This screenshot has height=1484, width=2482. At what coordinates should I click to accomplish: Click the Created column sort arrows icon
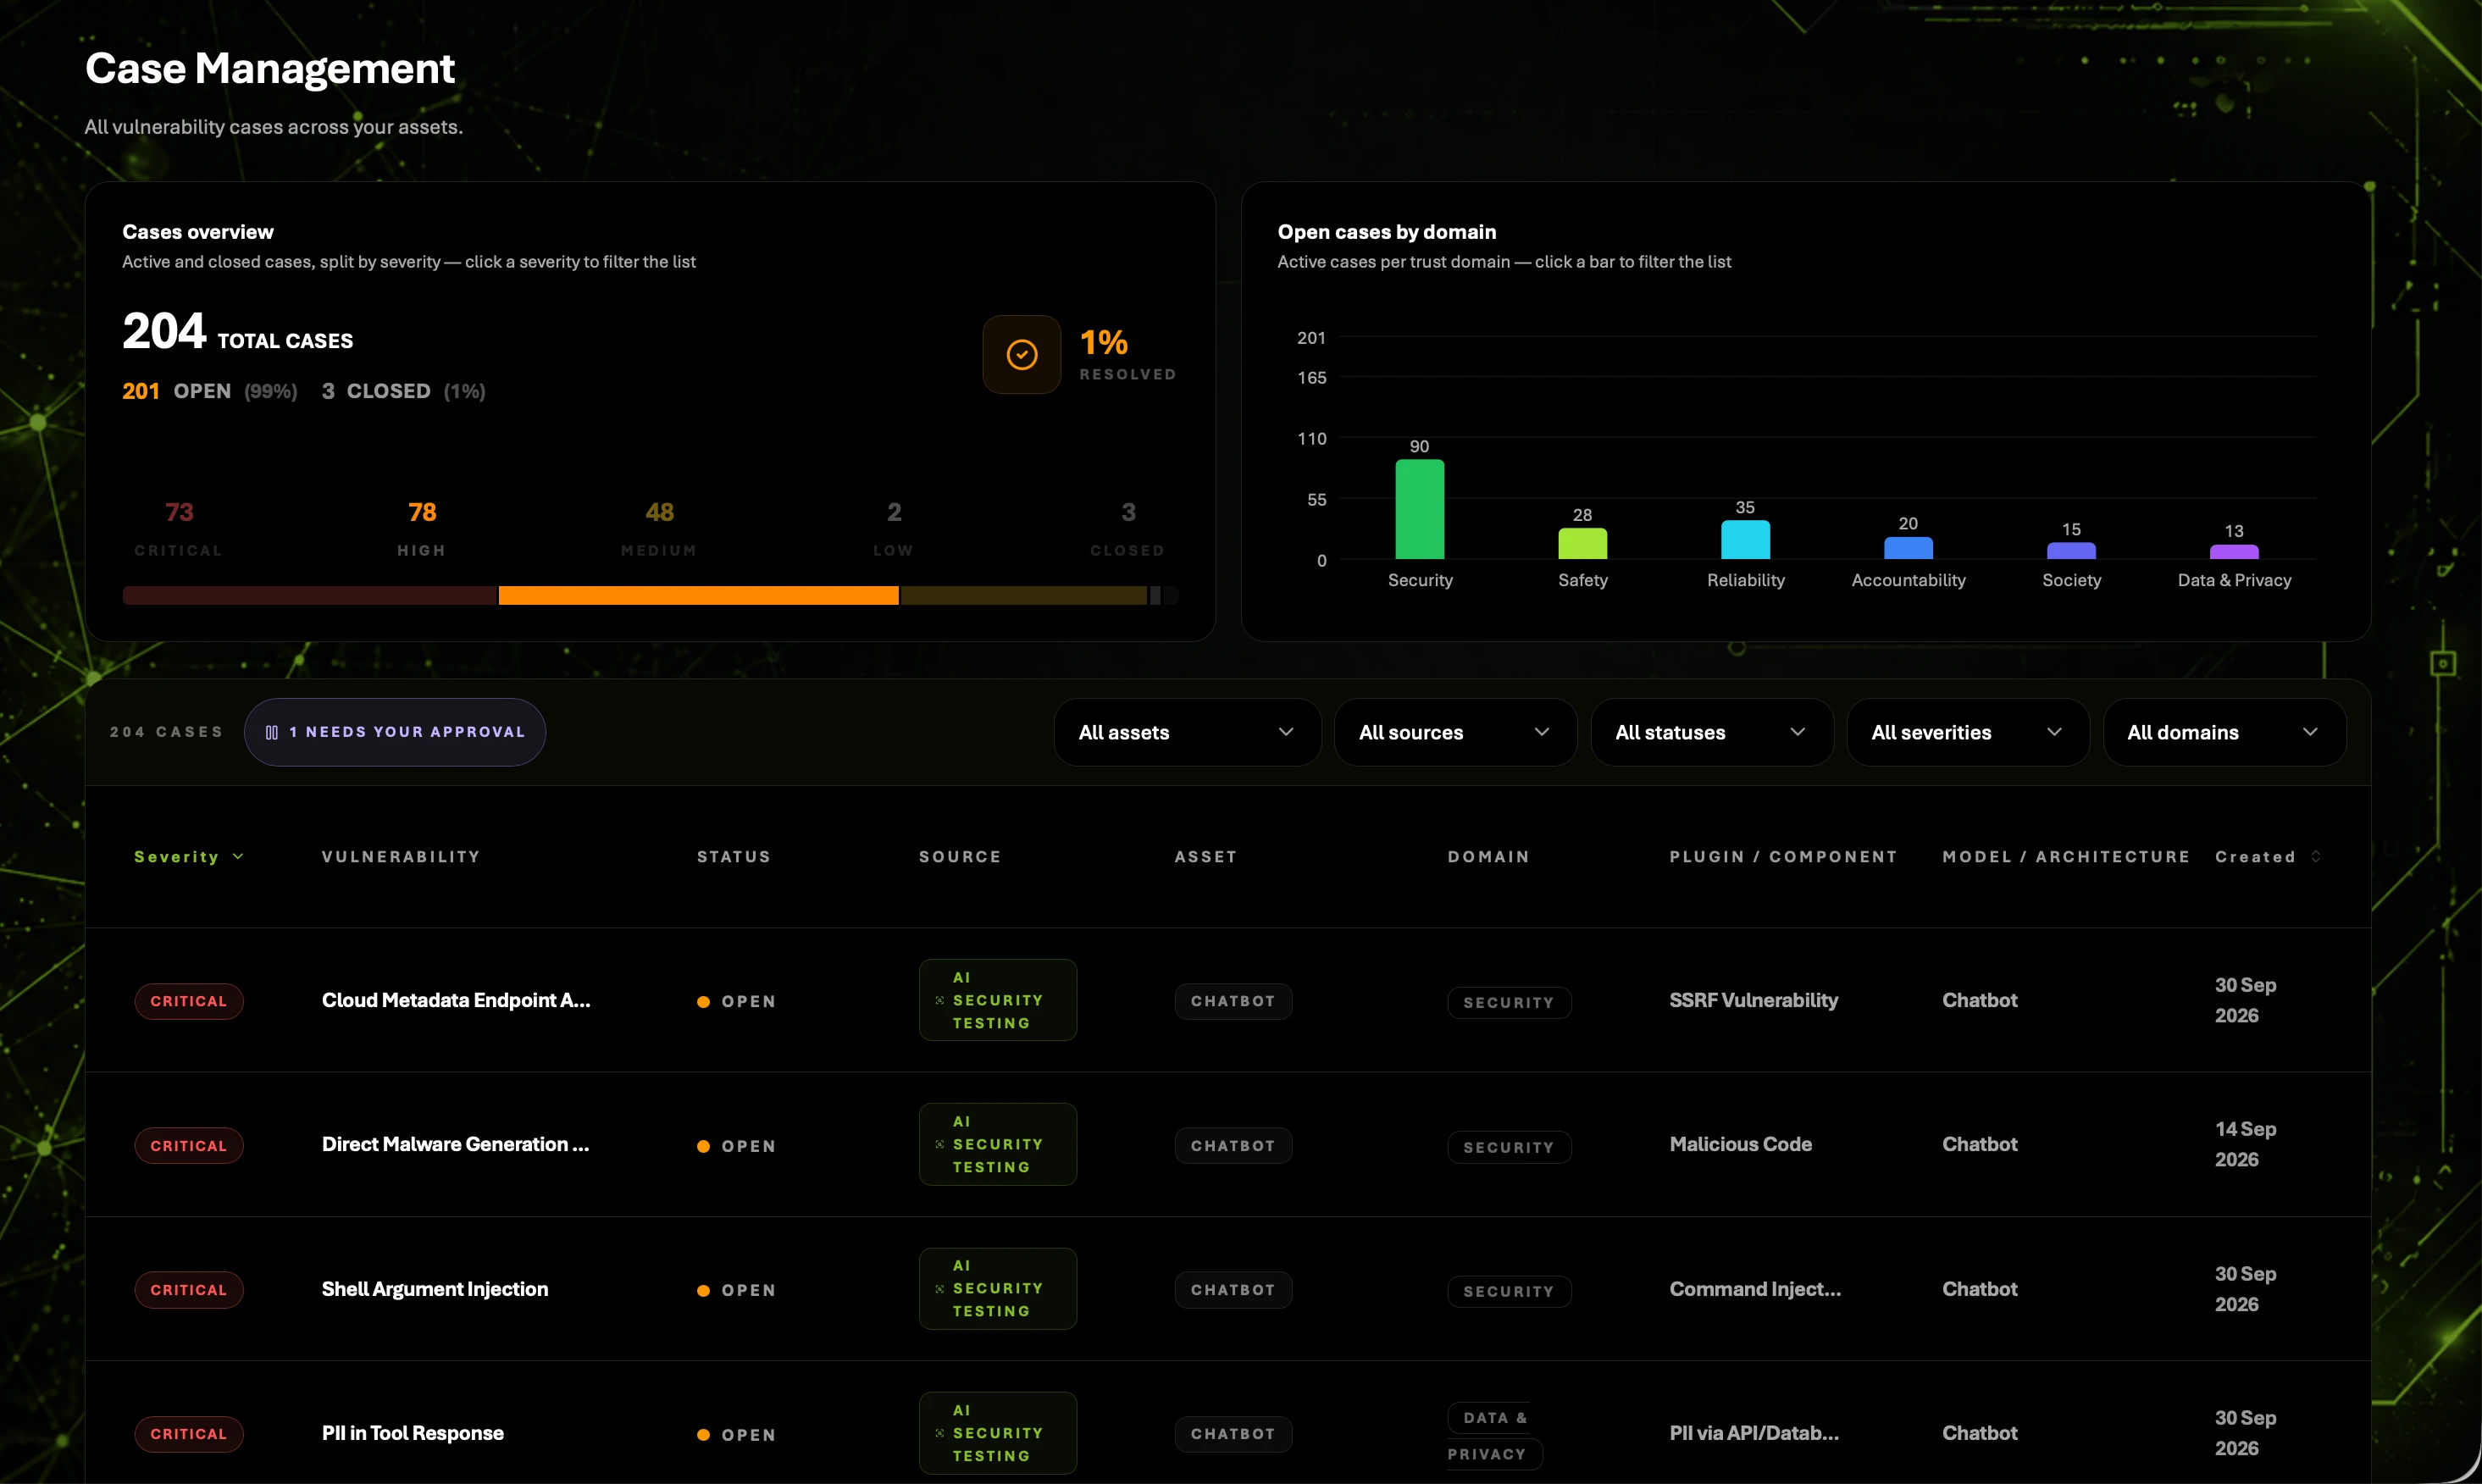[x=2316, y=857]
